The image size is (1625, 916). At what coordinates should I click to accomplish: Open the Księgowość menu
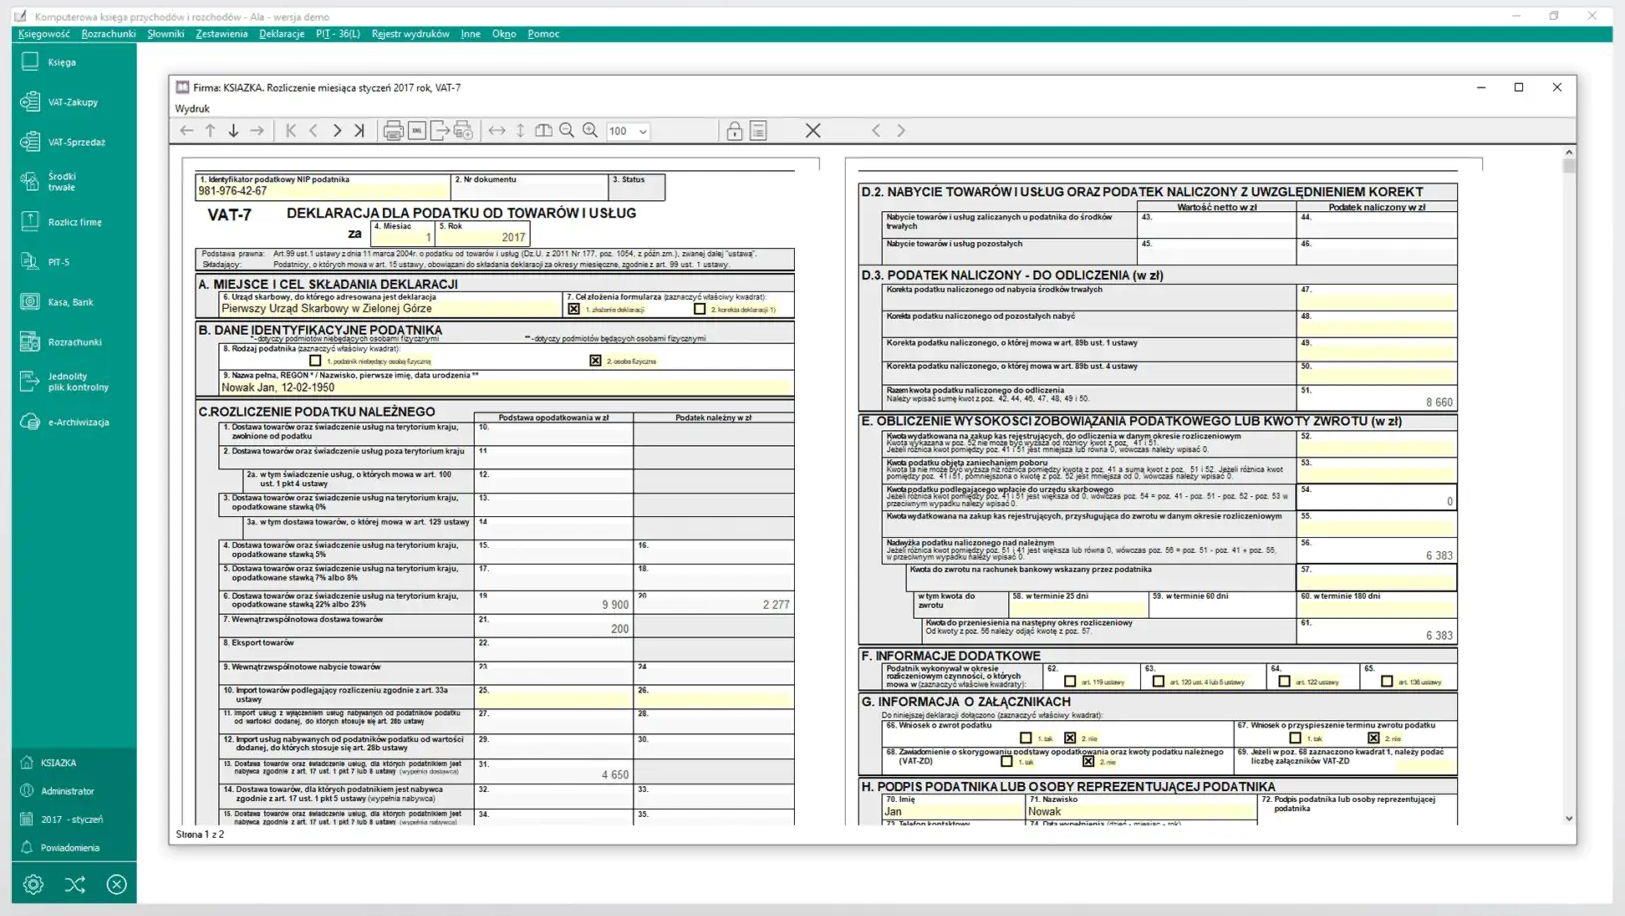[44, 34]
